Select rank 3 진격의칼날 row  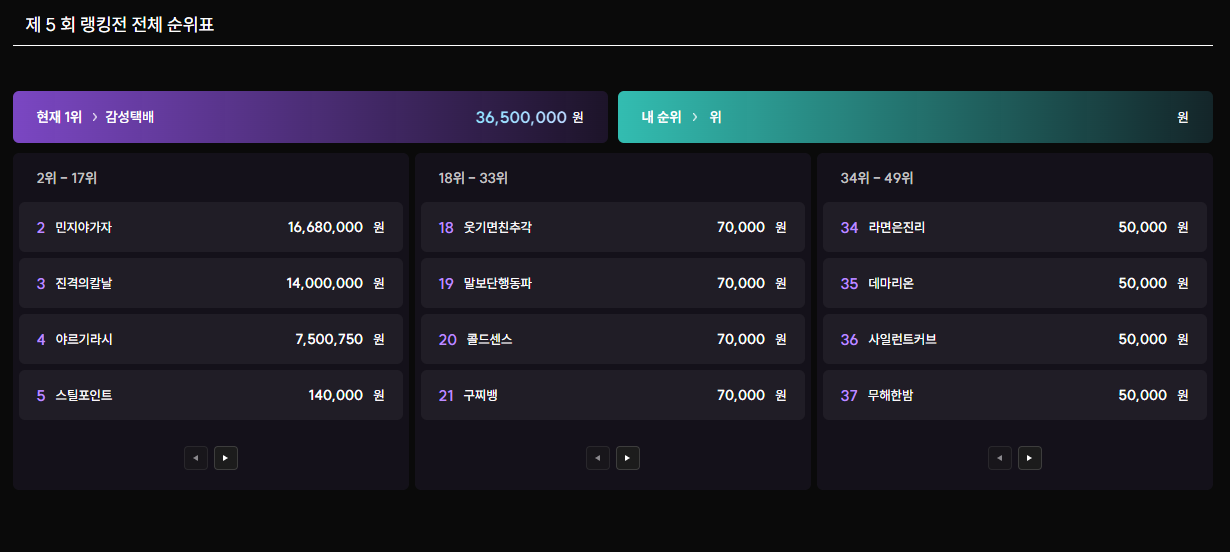click(211, 283)
